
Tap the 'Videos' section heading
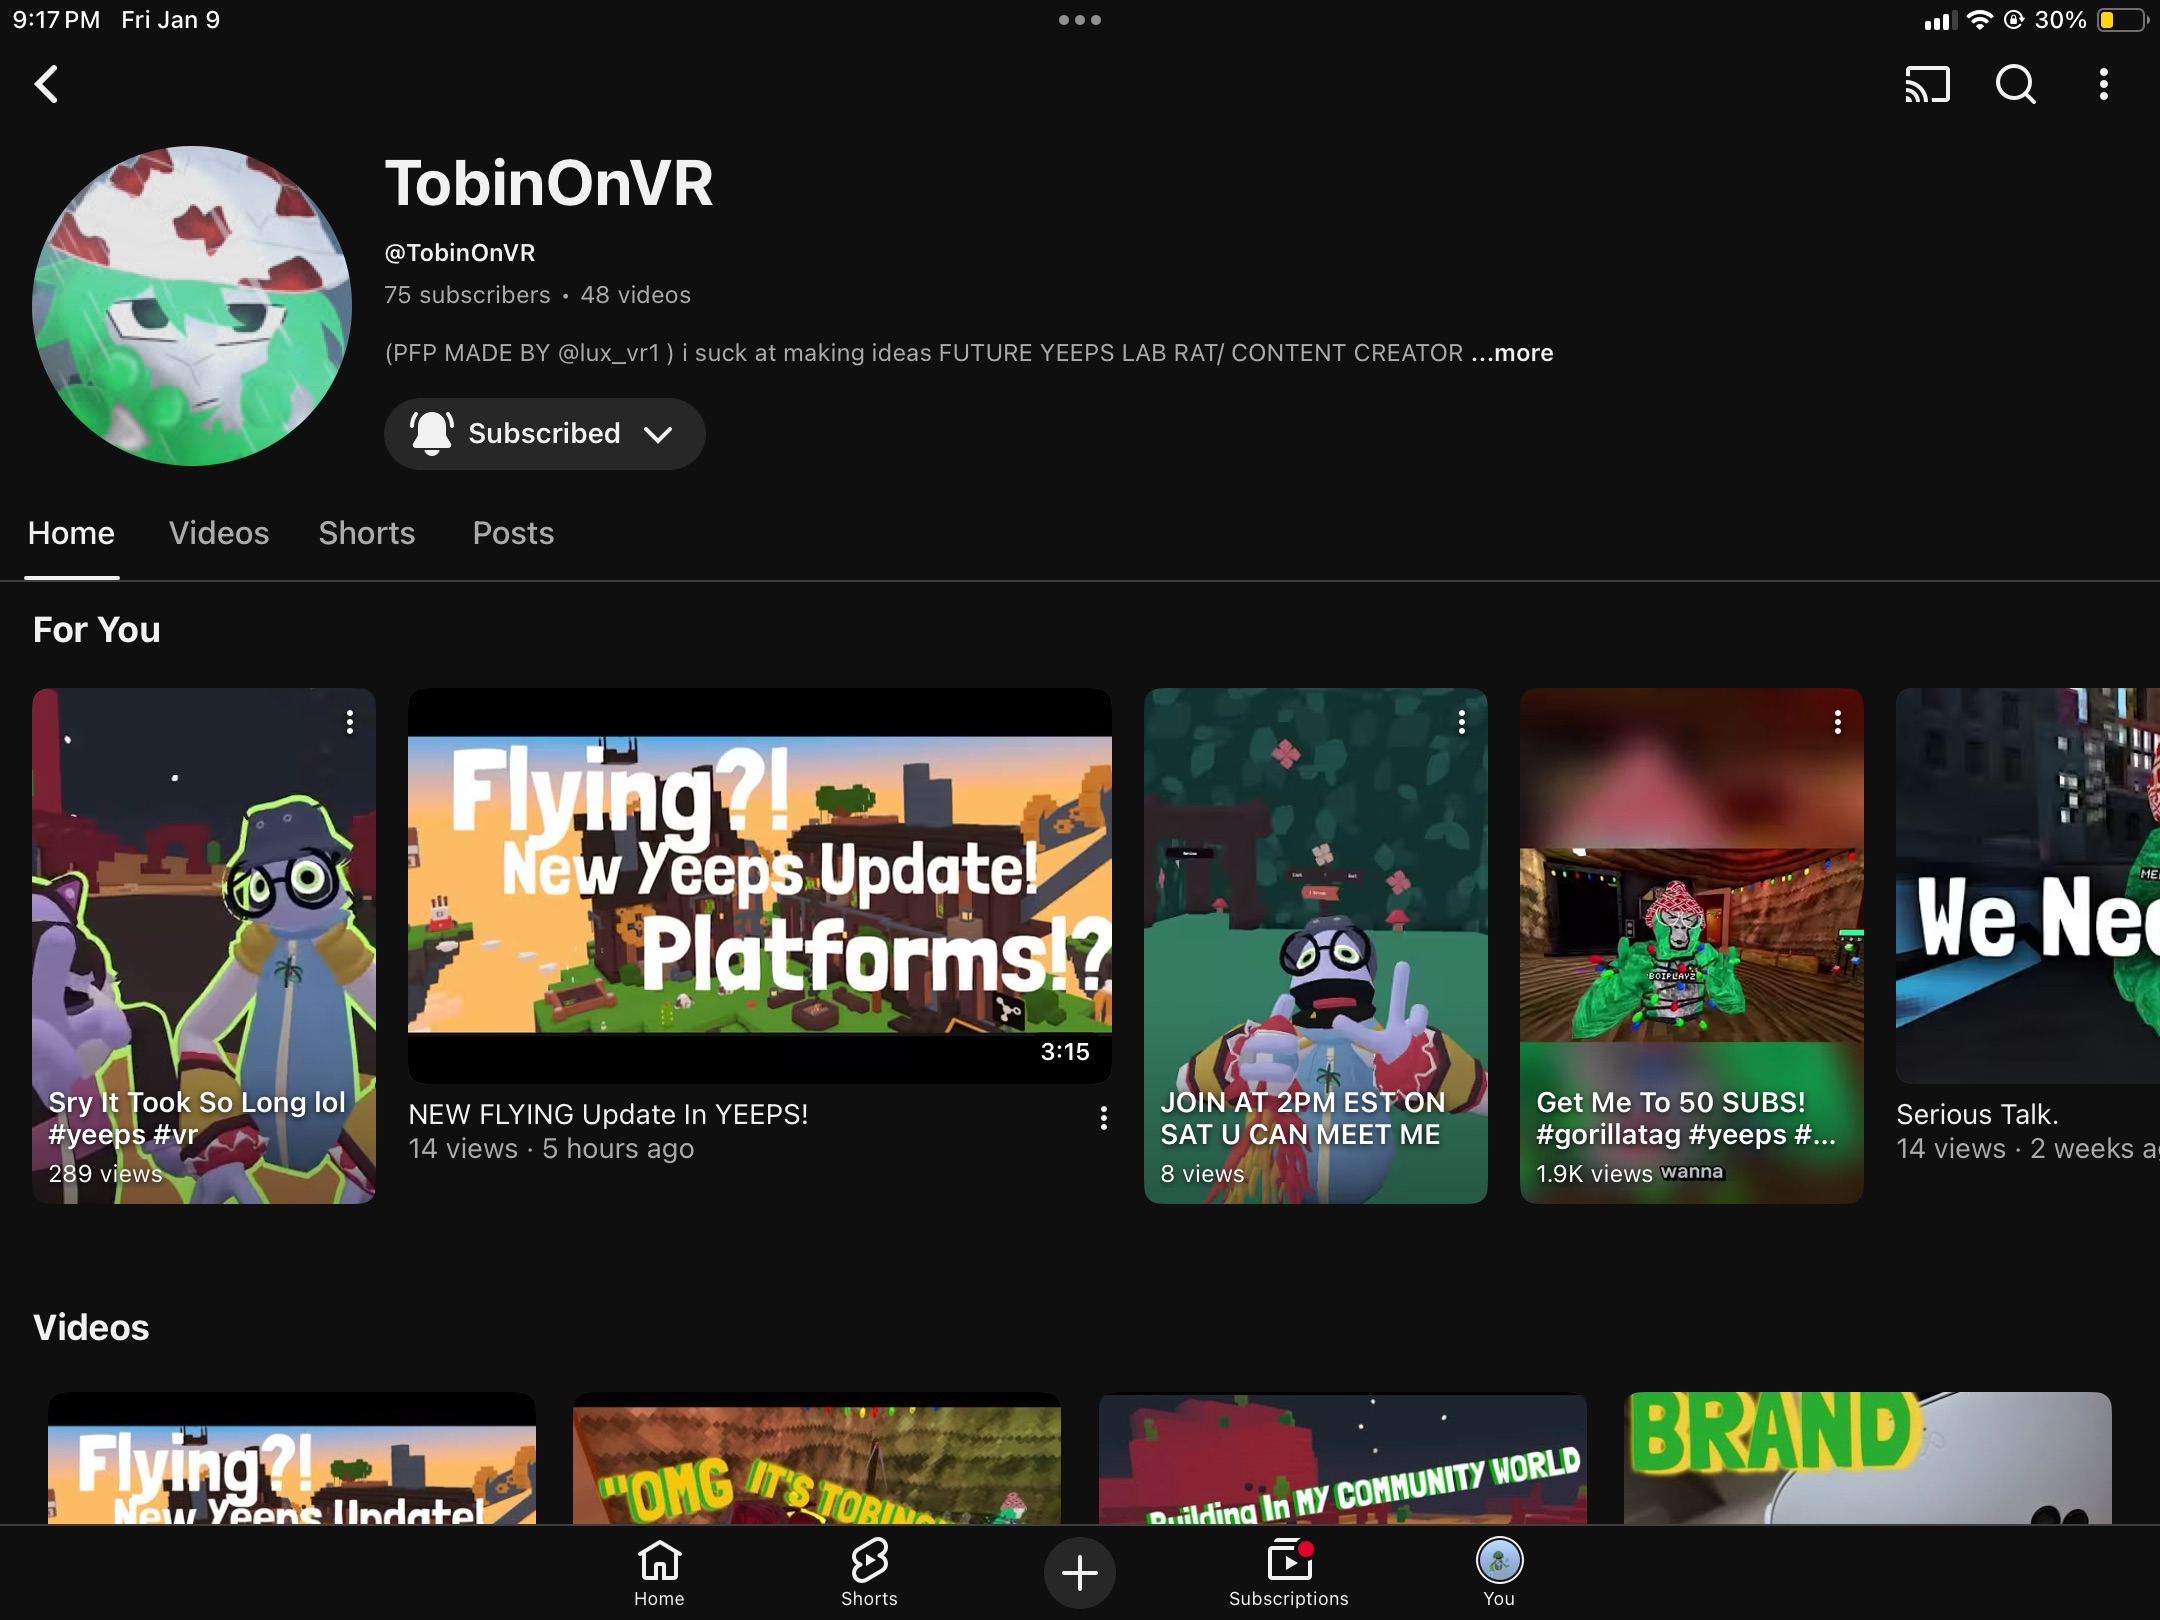[91, 1328]
